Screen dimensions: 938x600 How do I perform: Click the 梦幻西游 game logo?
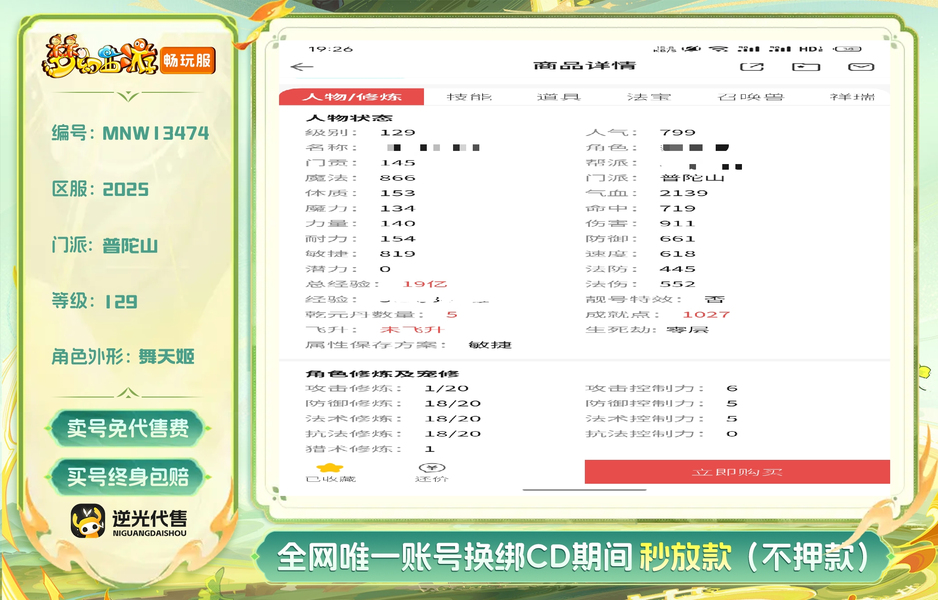99,56
